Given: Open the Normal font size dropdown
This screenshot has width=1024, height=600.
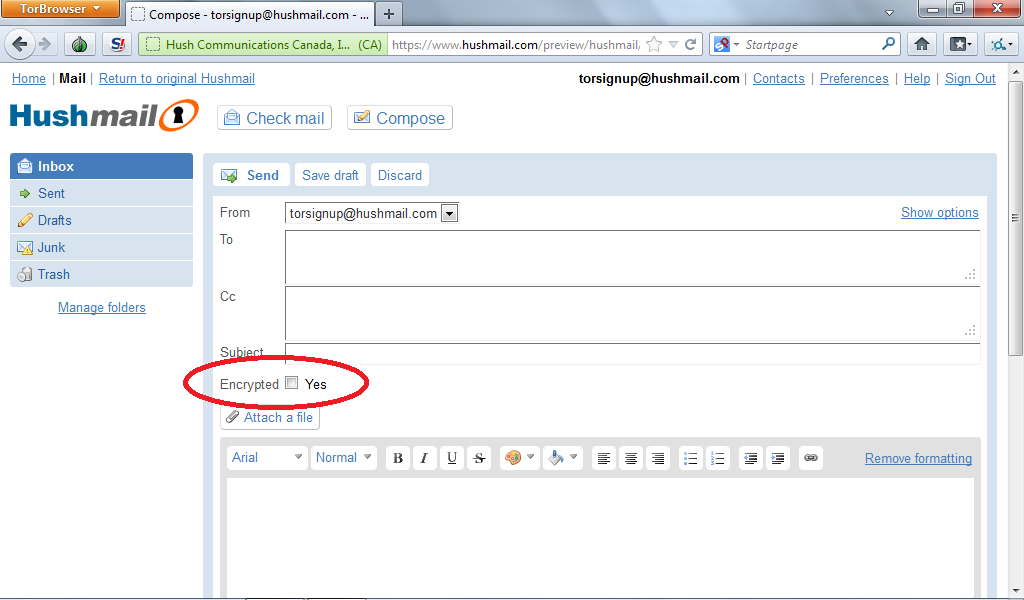Looking at the screenshot, I should 345,458.
